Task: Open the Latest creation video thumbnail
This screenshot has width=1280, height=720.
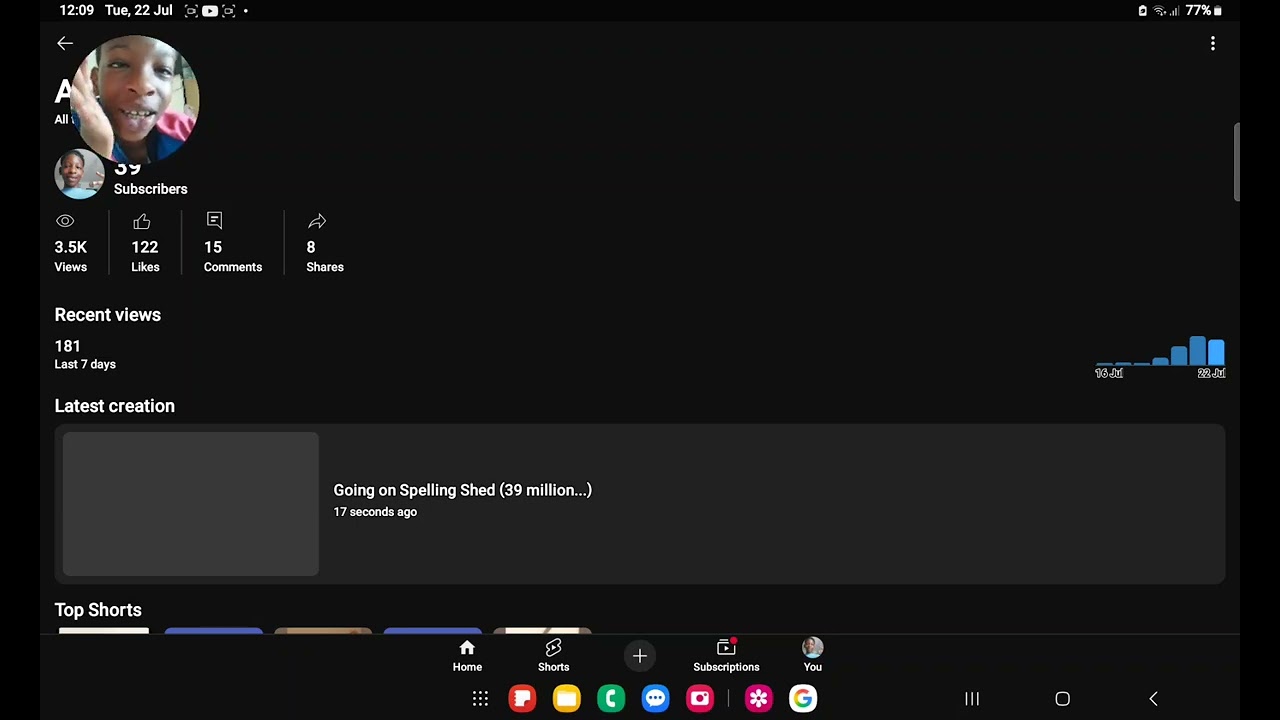Action: tap(191, 504)
